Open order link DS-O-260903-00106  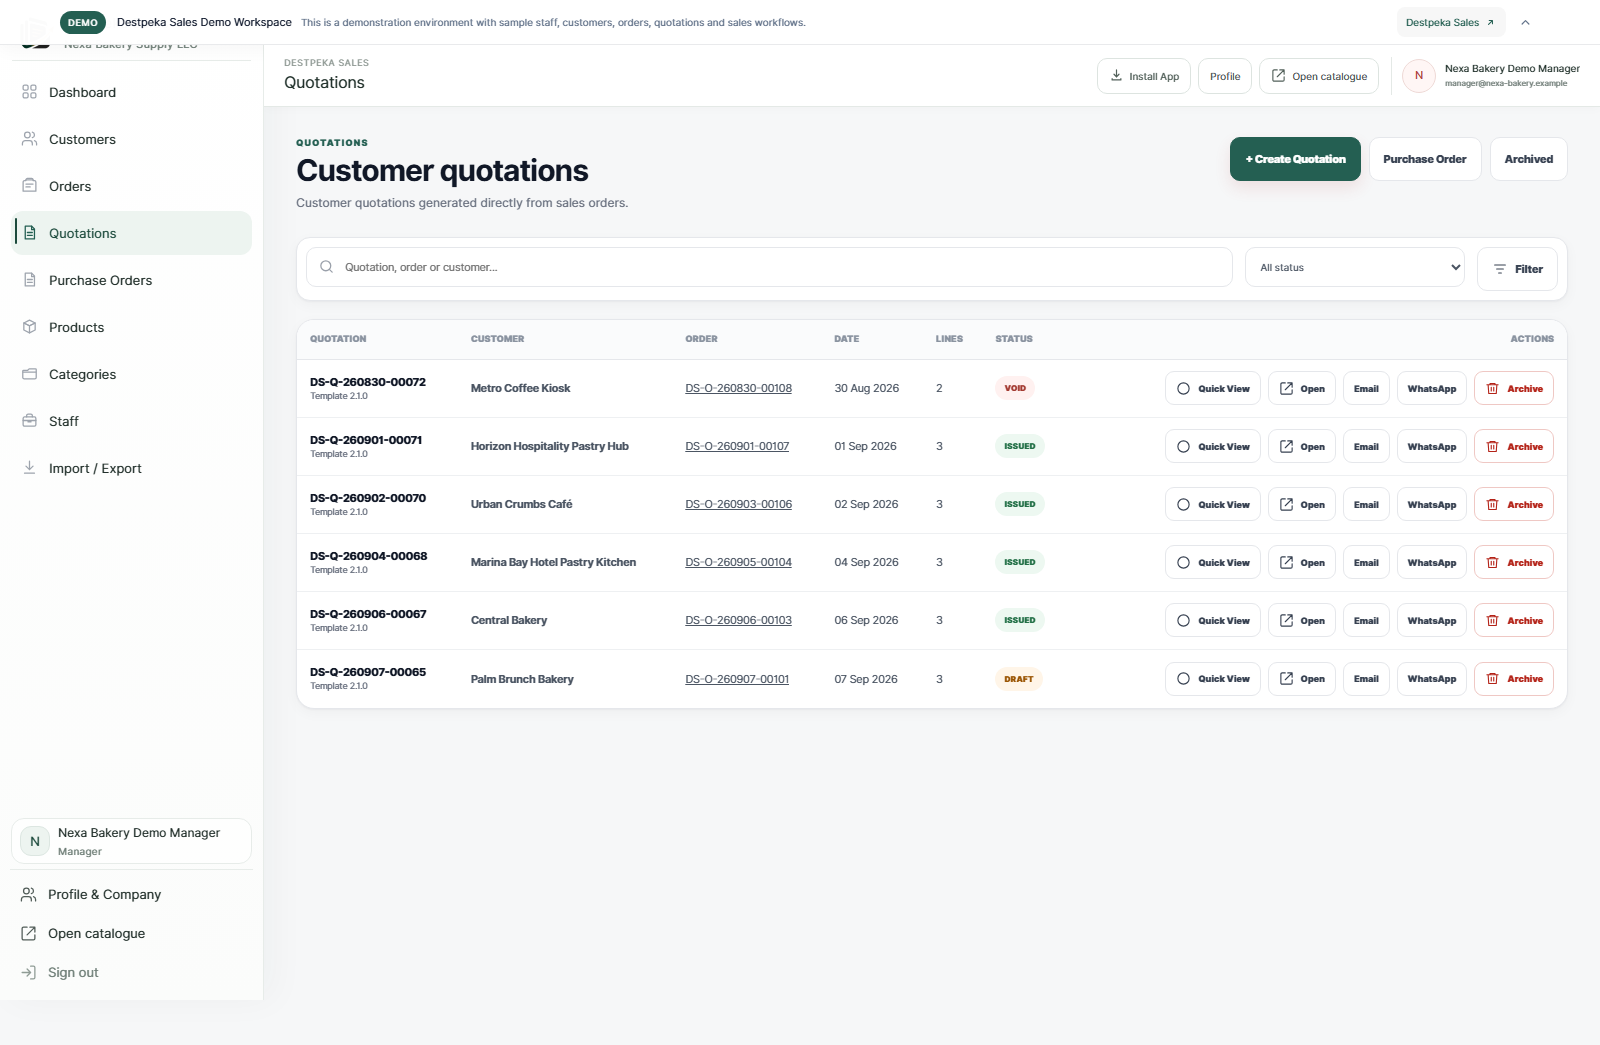(x=739, y=504)
